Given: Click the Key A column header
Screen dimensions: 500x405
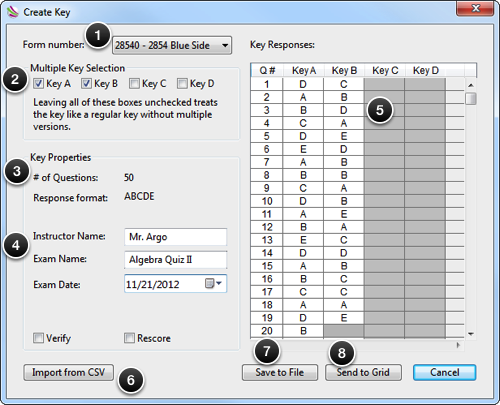Looking at the screenshot, I should pyautogui.click(x=303, y=70).
